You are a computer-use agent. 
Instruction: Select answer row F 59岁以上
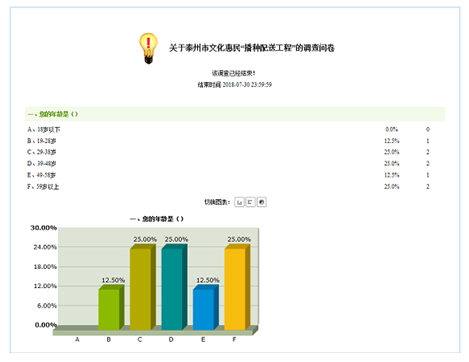pos(235,186)
